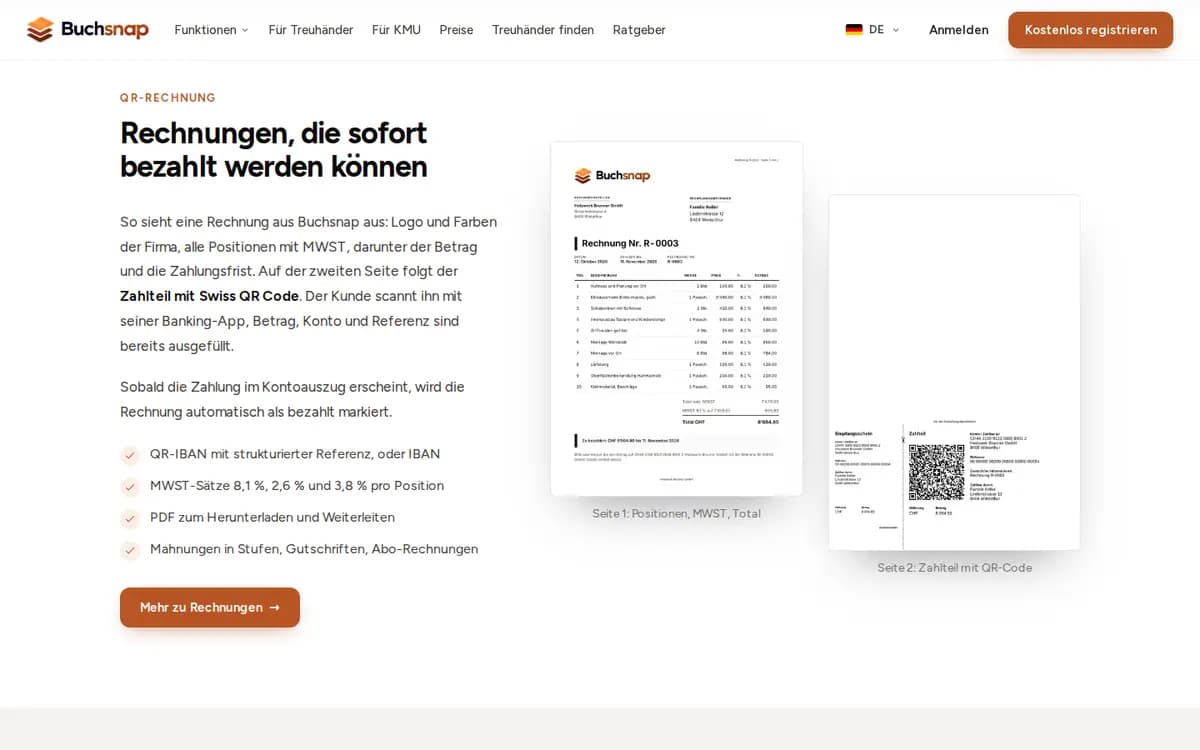Click the checkmark icon beside MWST-Sätze item
This screenshot has width=1200, height=750.
pos(130,487)
